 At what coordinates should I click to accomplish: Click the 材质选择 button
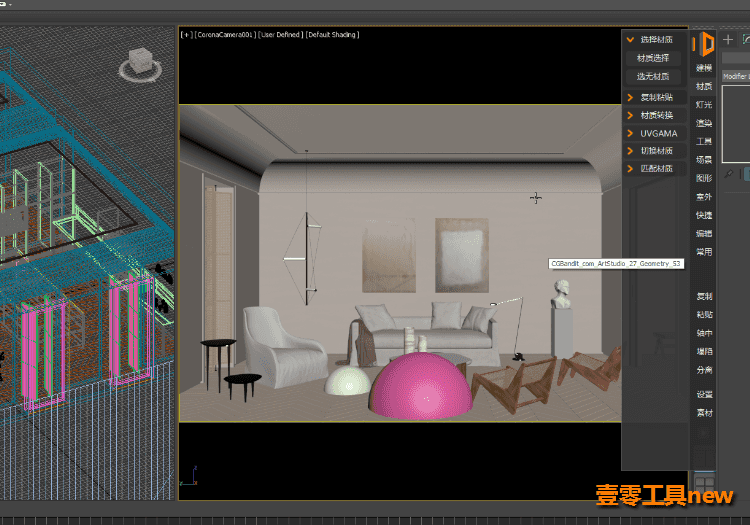coord(653,58)
